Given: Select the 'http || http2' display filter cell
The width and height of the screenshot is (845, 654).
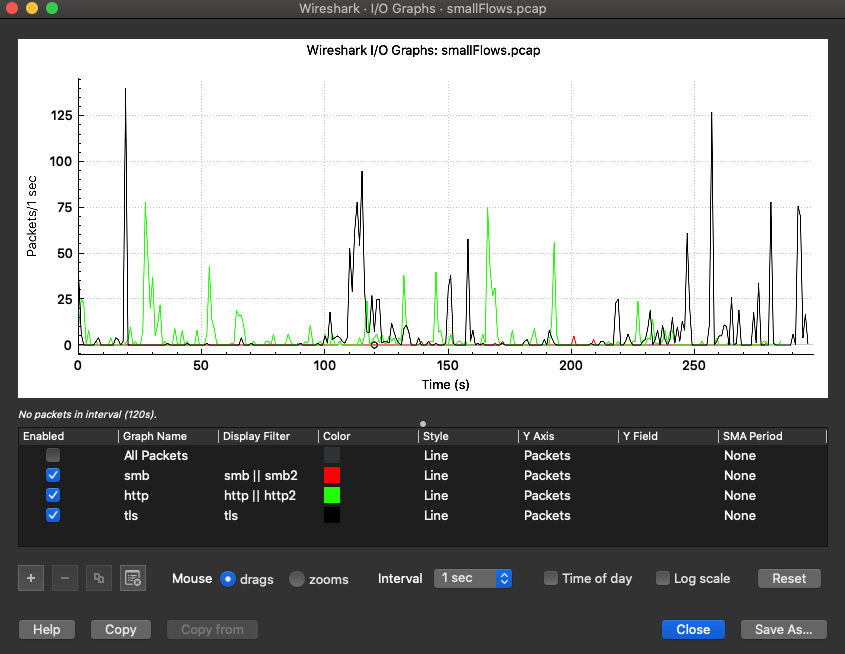Looking at the screenshot, I should point(260,496).
